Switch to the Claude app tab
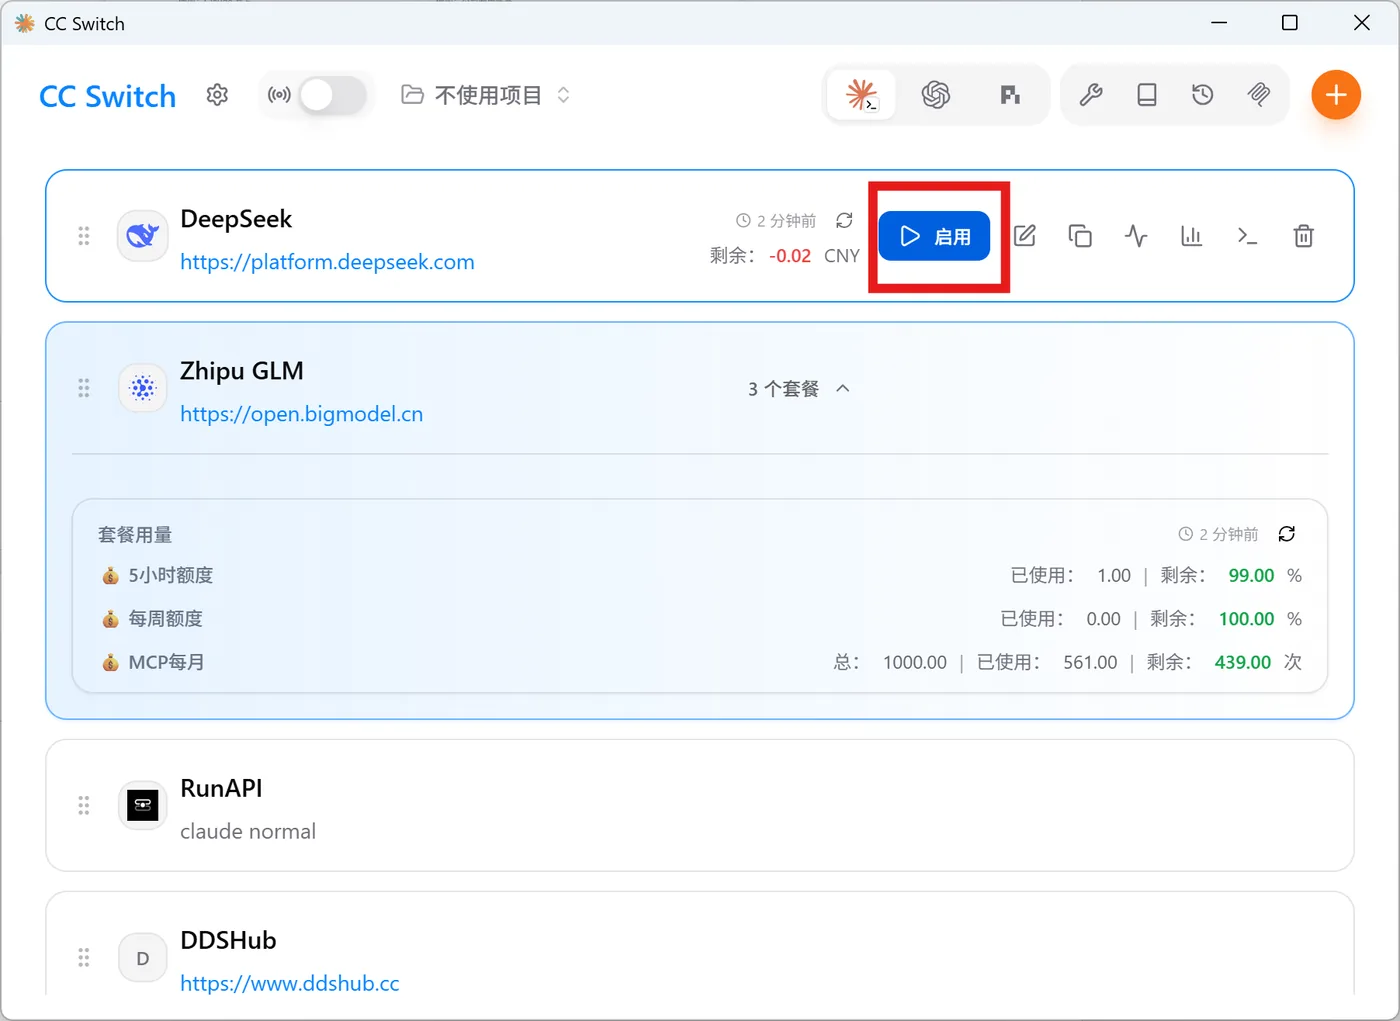 (x=861, y=95)
